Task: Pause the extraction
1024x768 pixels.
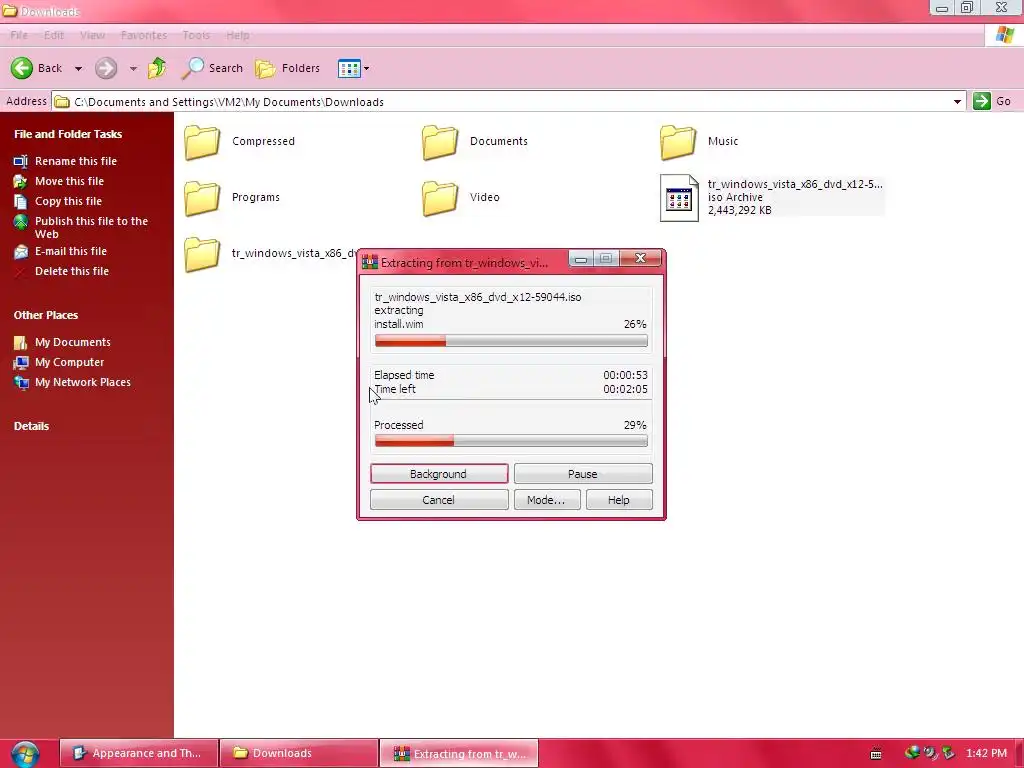Action: [583, 474]
